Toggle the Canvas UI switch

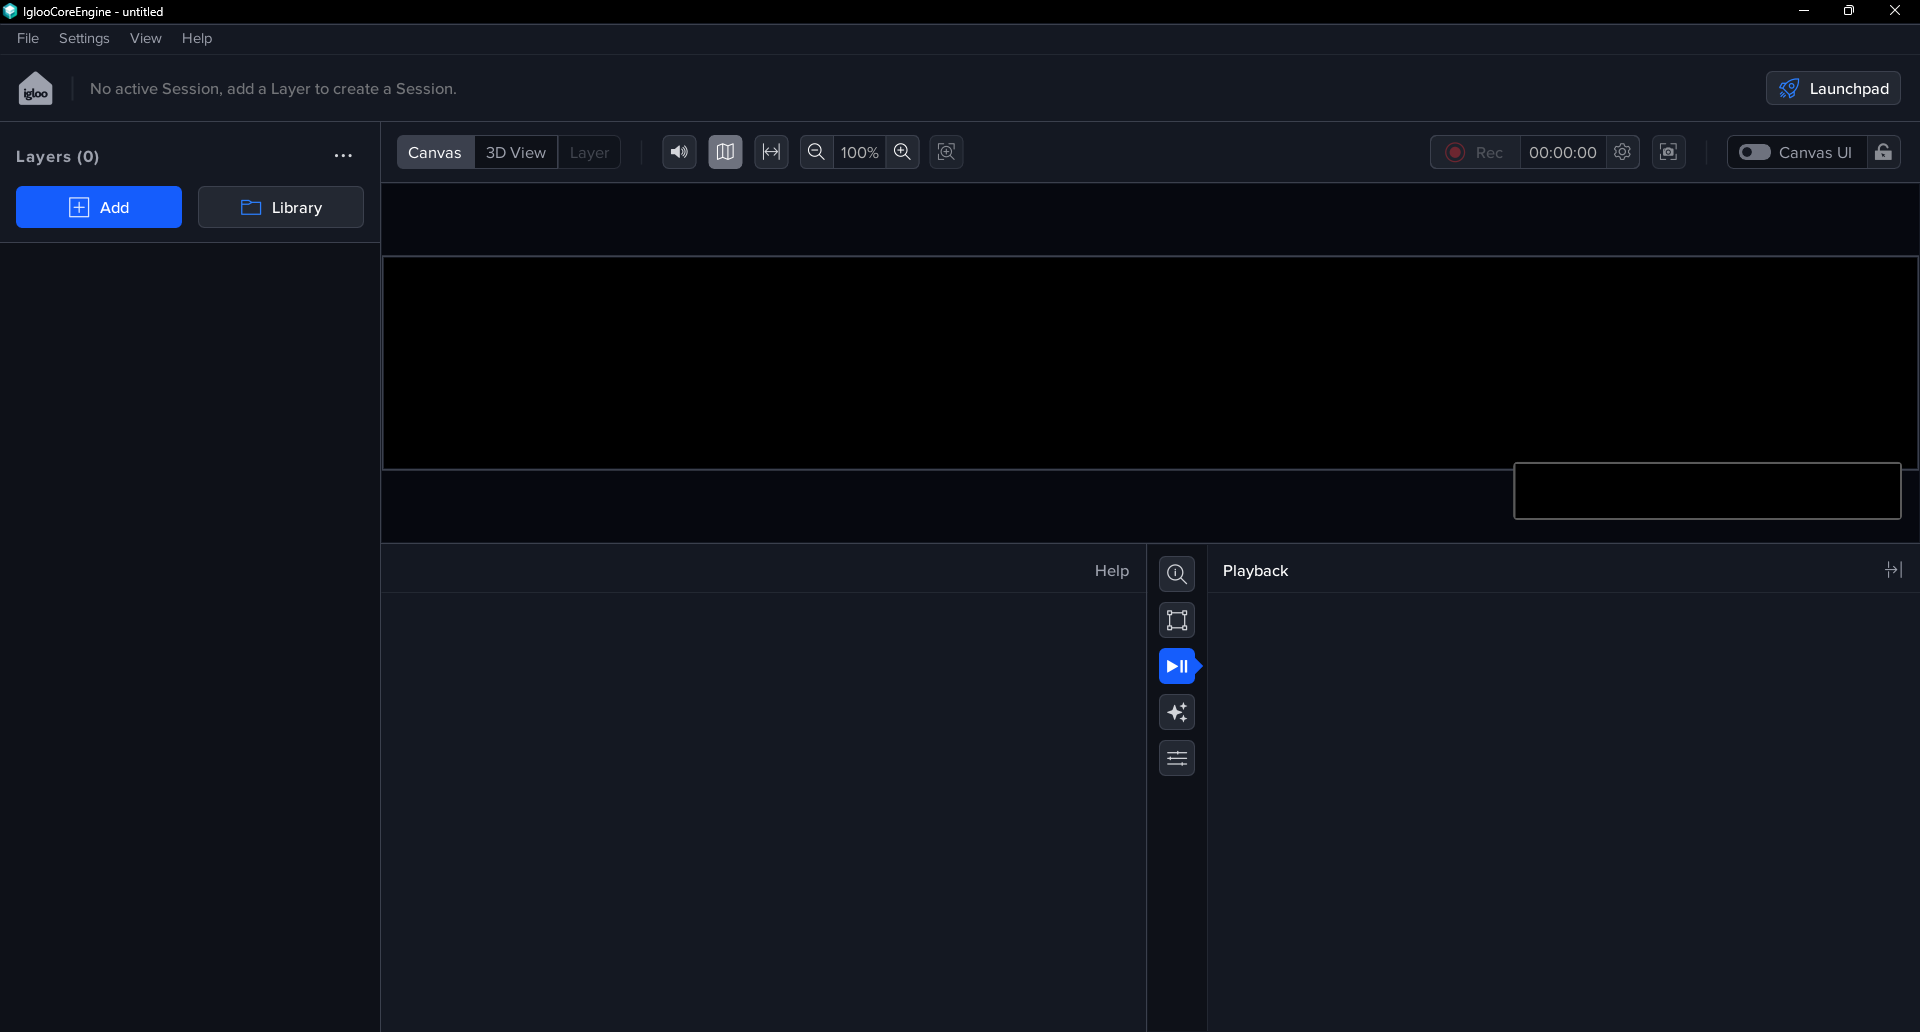pyautogui.click(x=1754, y=152)
